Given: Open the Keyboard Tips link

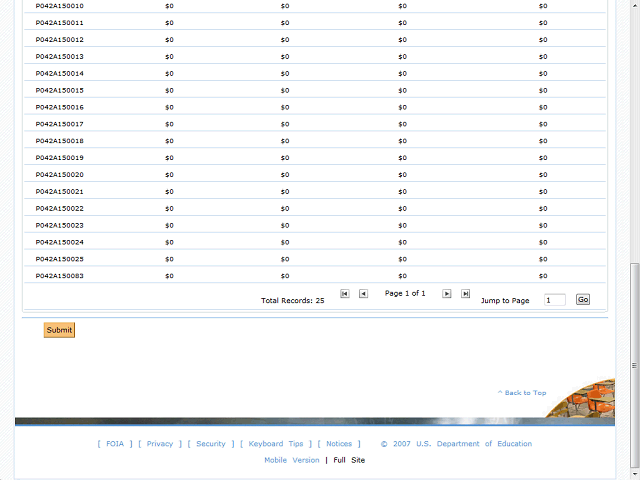Looking at the screenshot, I should click(276, 444).
